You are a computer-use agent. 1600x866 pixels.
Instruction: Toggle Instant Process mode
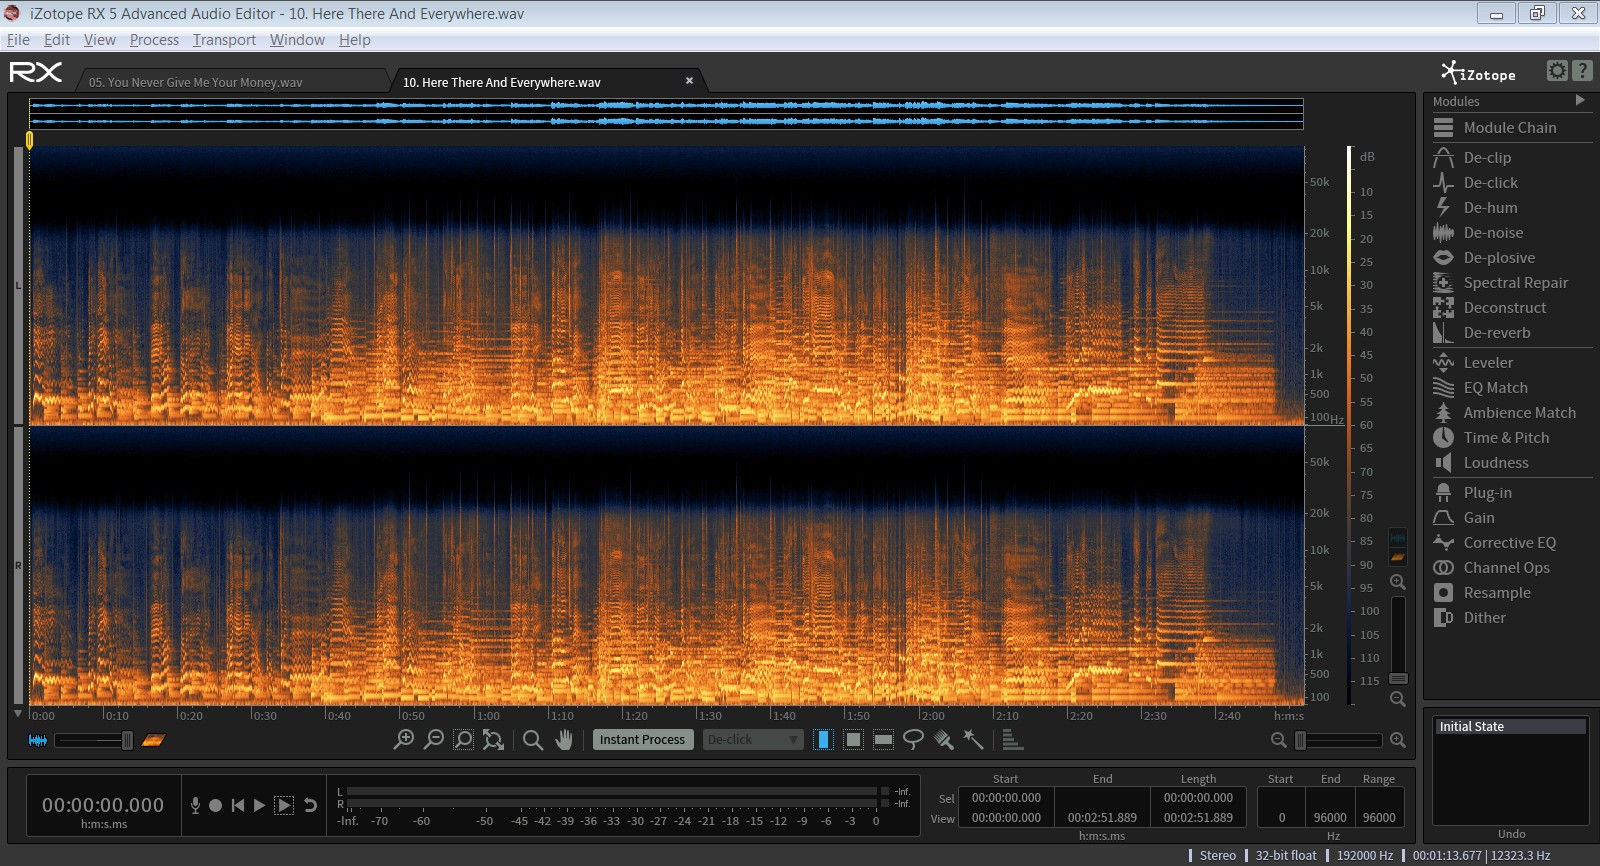643,740
